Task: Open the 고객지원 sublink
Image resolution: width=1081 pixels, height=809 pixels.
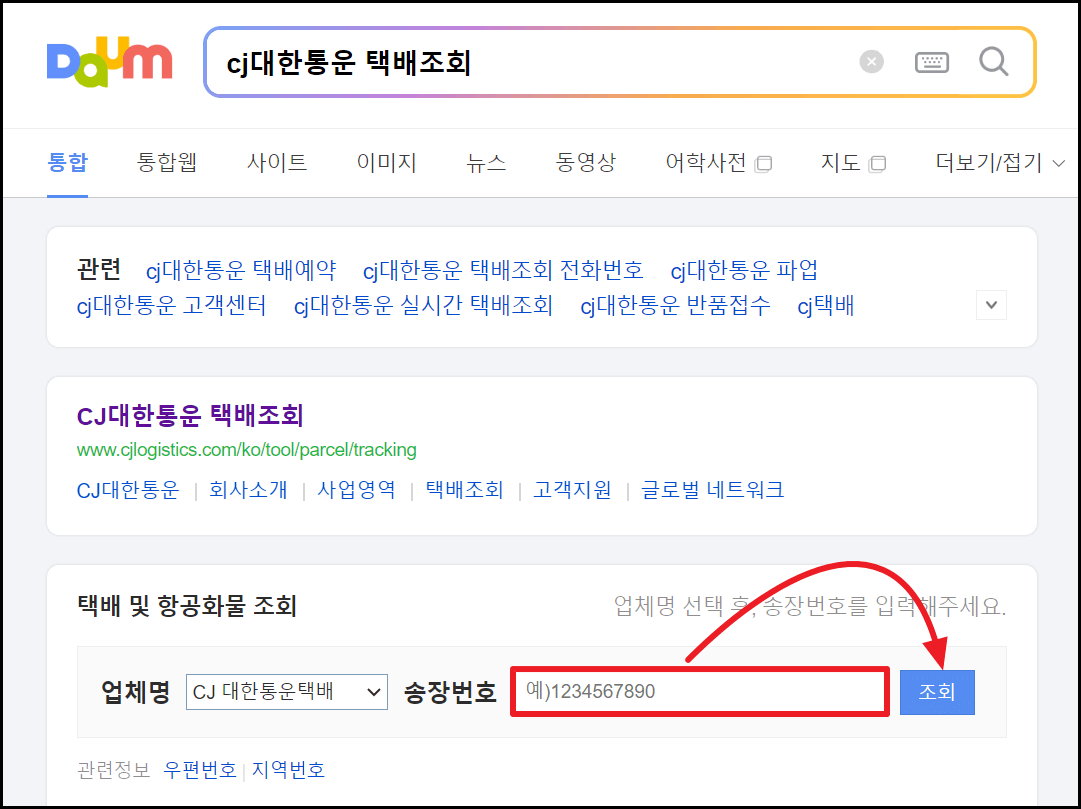Action: coord(572,490)
